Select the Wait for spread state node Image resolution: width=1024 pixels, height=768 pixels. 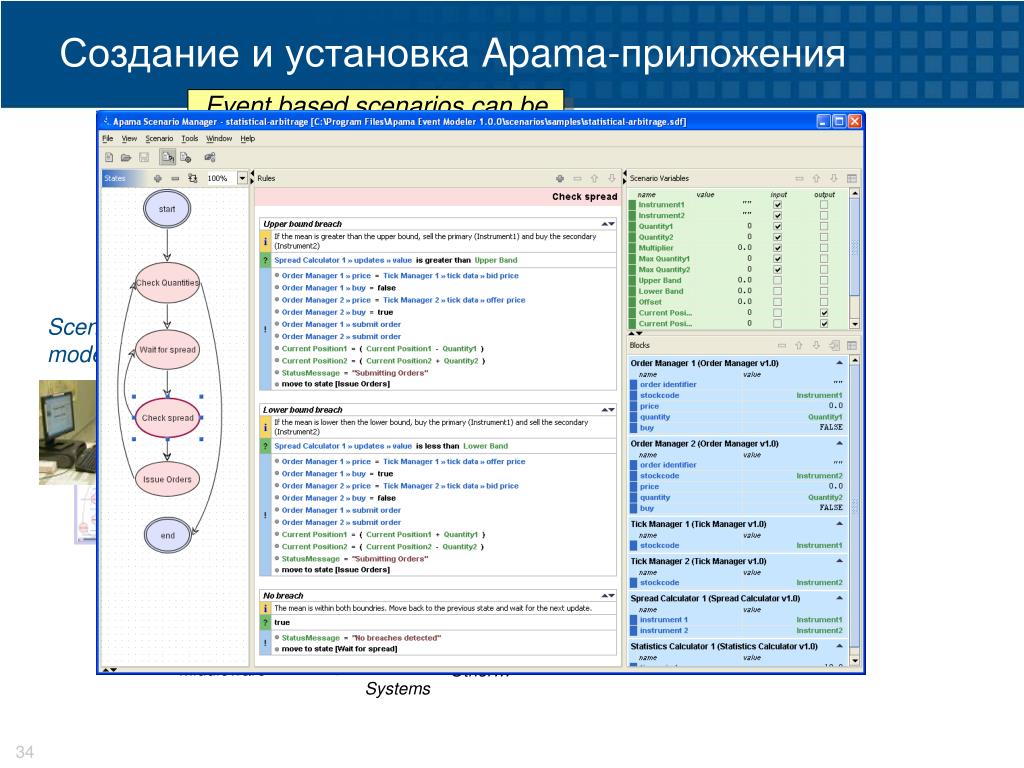pos(167,349)
